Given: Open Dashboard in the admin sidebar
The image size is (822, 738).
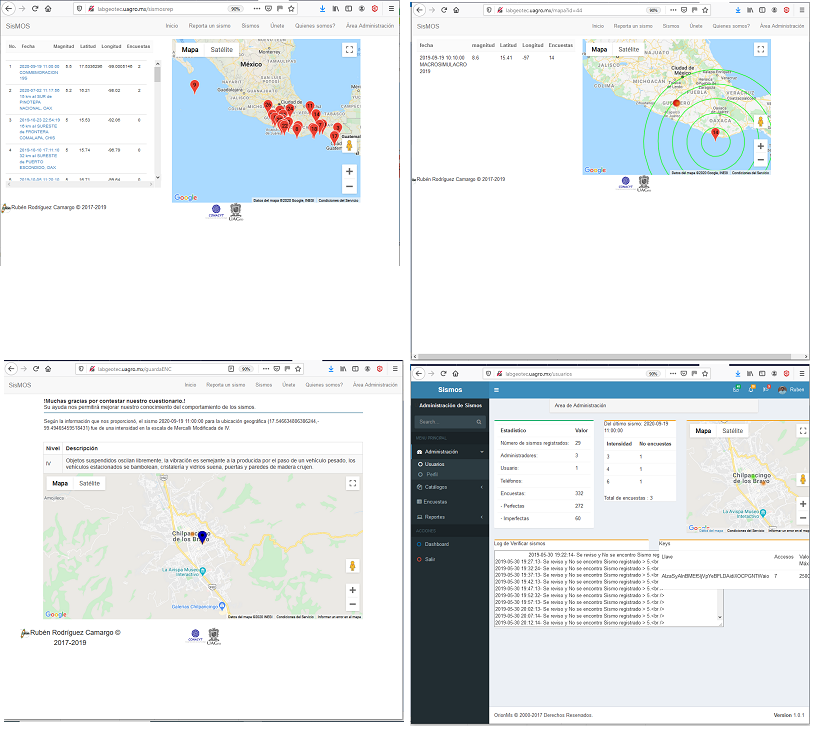Looking at the screenshot, I should (x=438, y=544).
